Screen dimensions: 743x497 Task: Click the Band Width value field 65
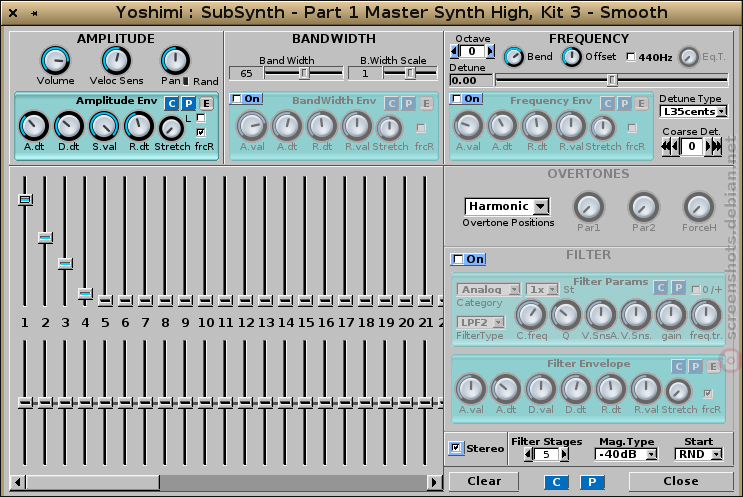pyautogui.click(x=245, y=73)
